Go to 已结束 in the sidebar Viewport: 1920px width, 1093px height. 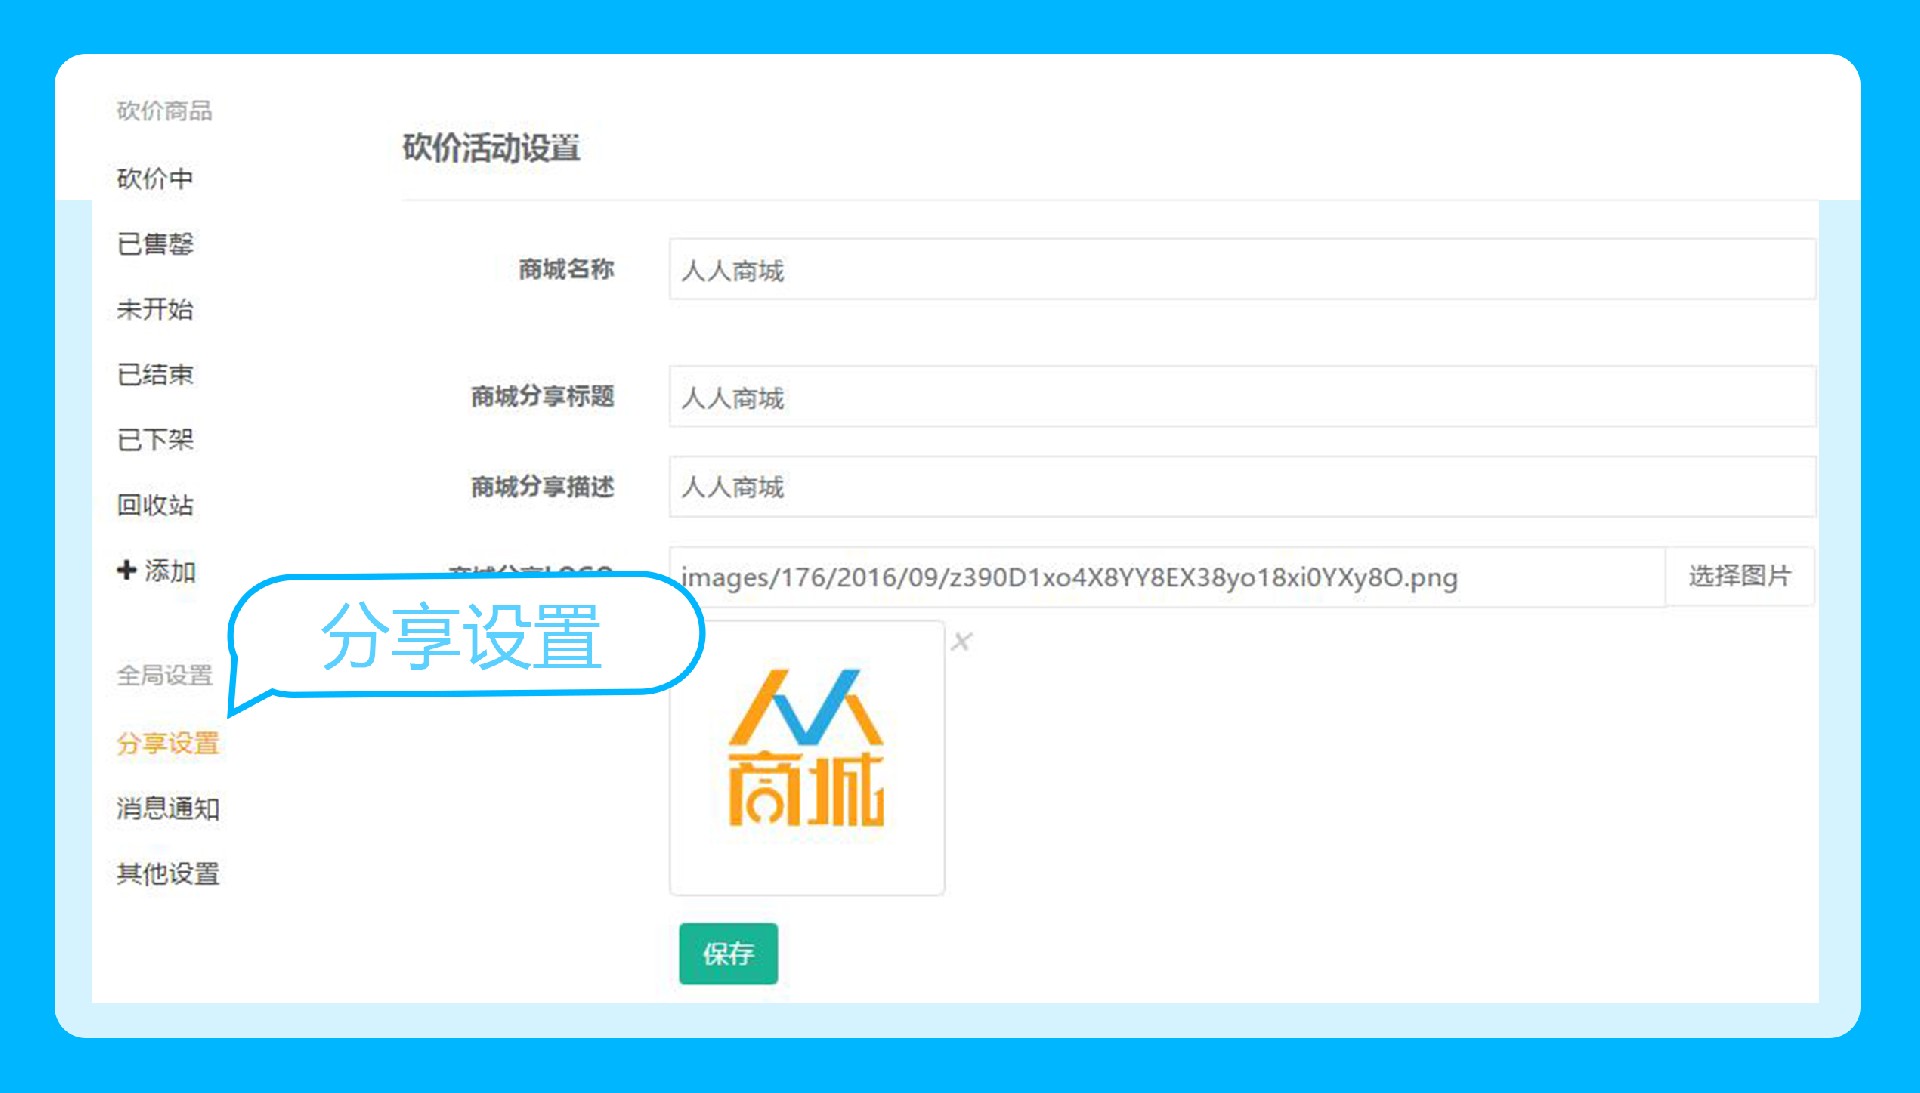pos(155,375)
